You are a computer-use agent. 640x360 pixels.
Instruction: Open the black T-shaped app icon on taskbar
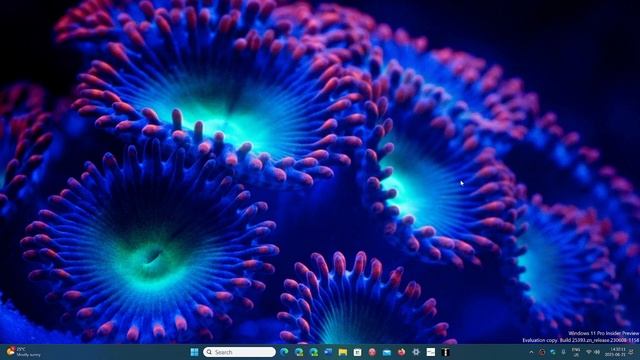445,352
